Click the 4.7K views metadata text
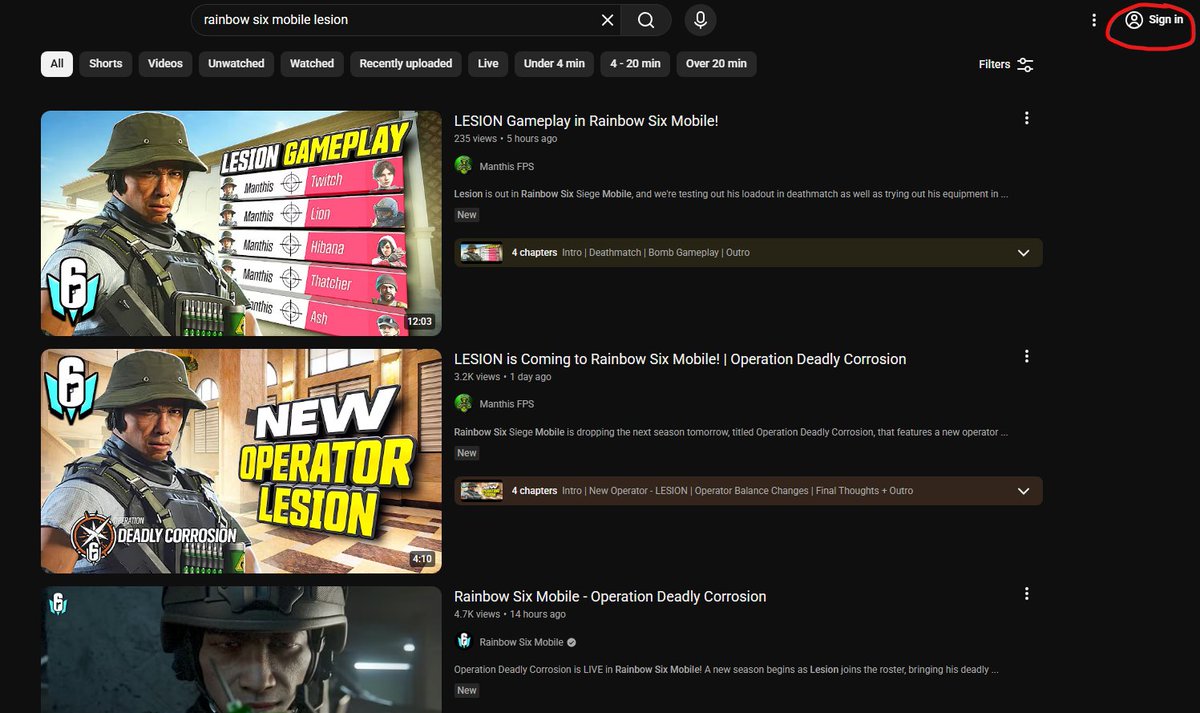The image size is (1200, 713). 477,614
